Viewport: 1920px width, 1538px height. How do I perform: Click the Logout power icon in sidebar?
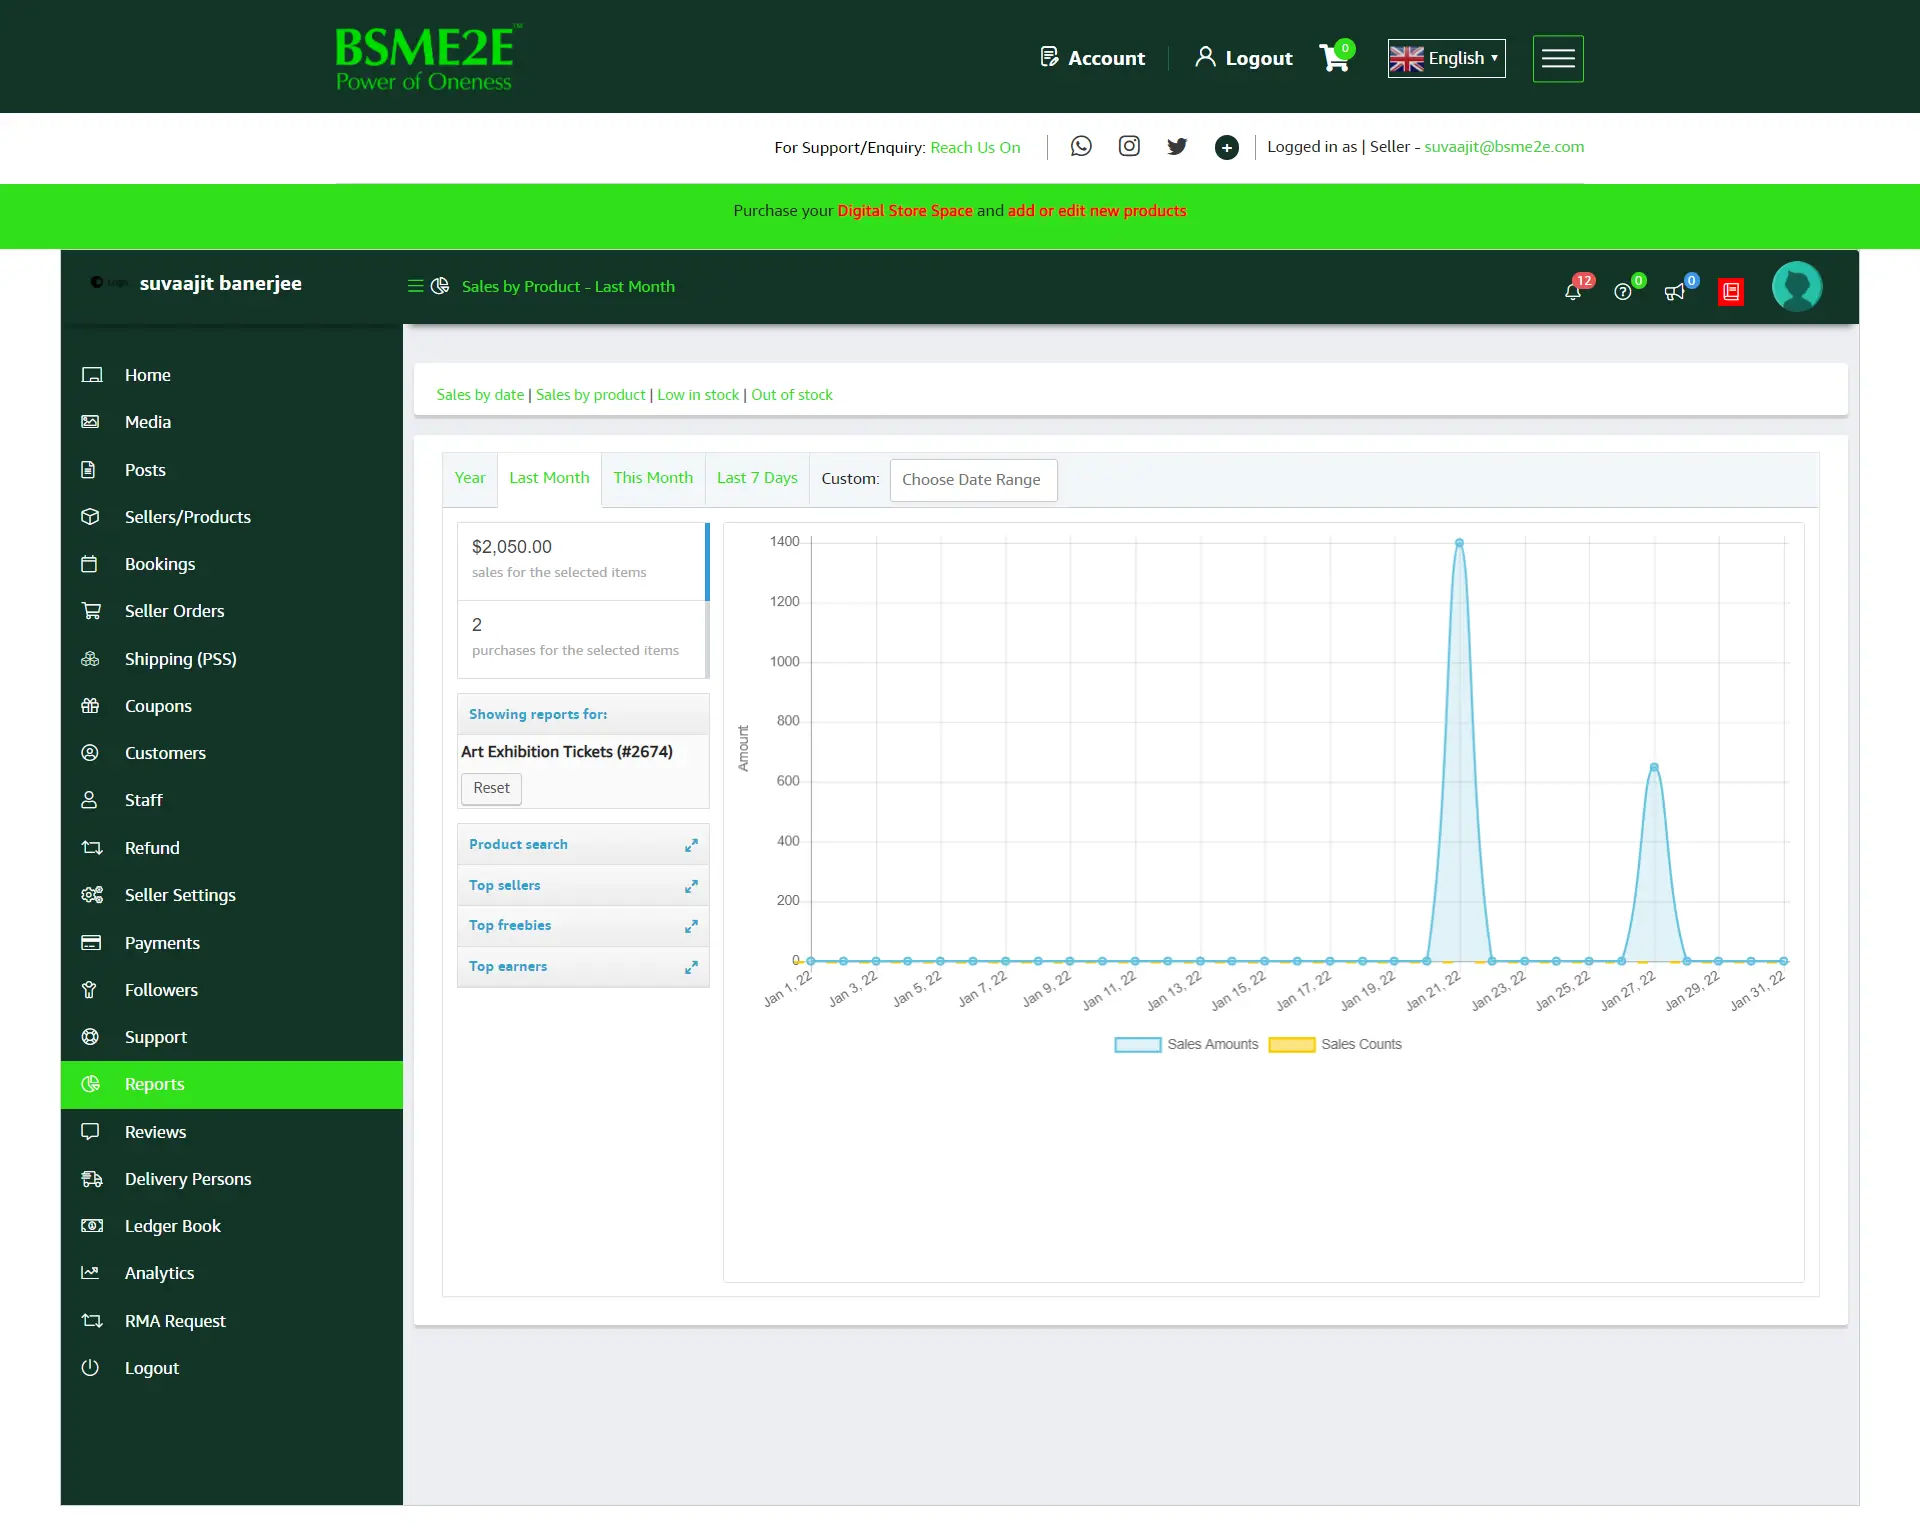coord(90,1368)
